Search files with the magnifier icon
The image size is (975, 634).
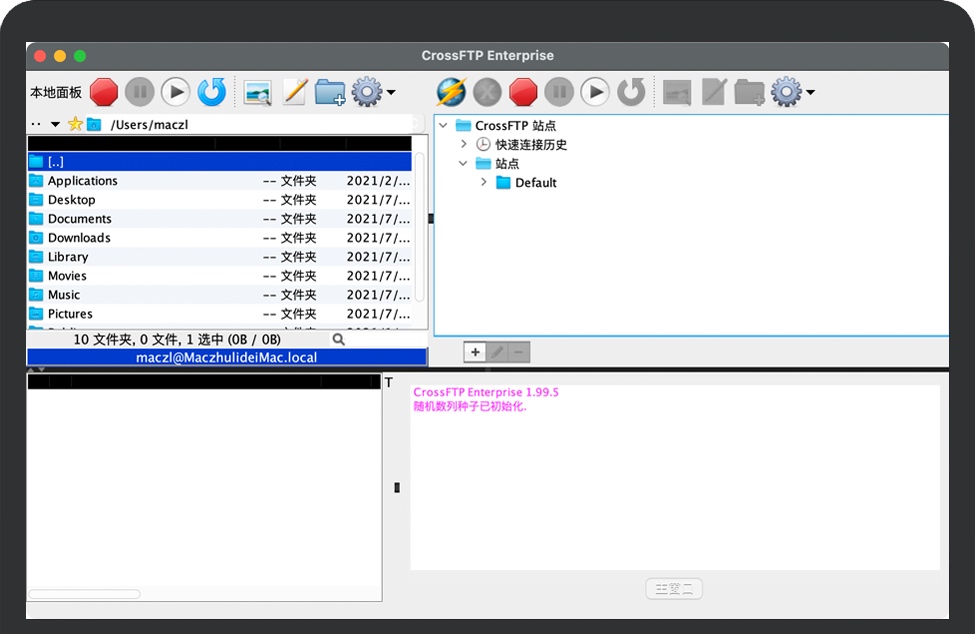(x=338, y=339)
